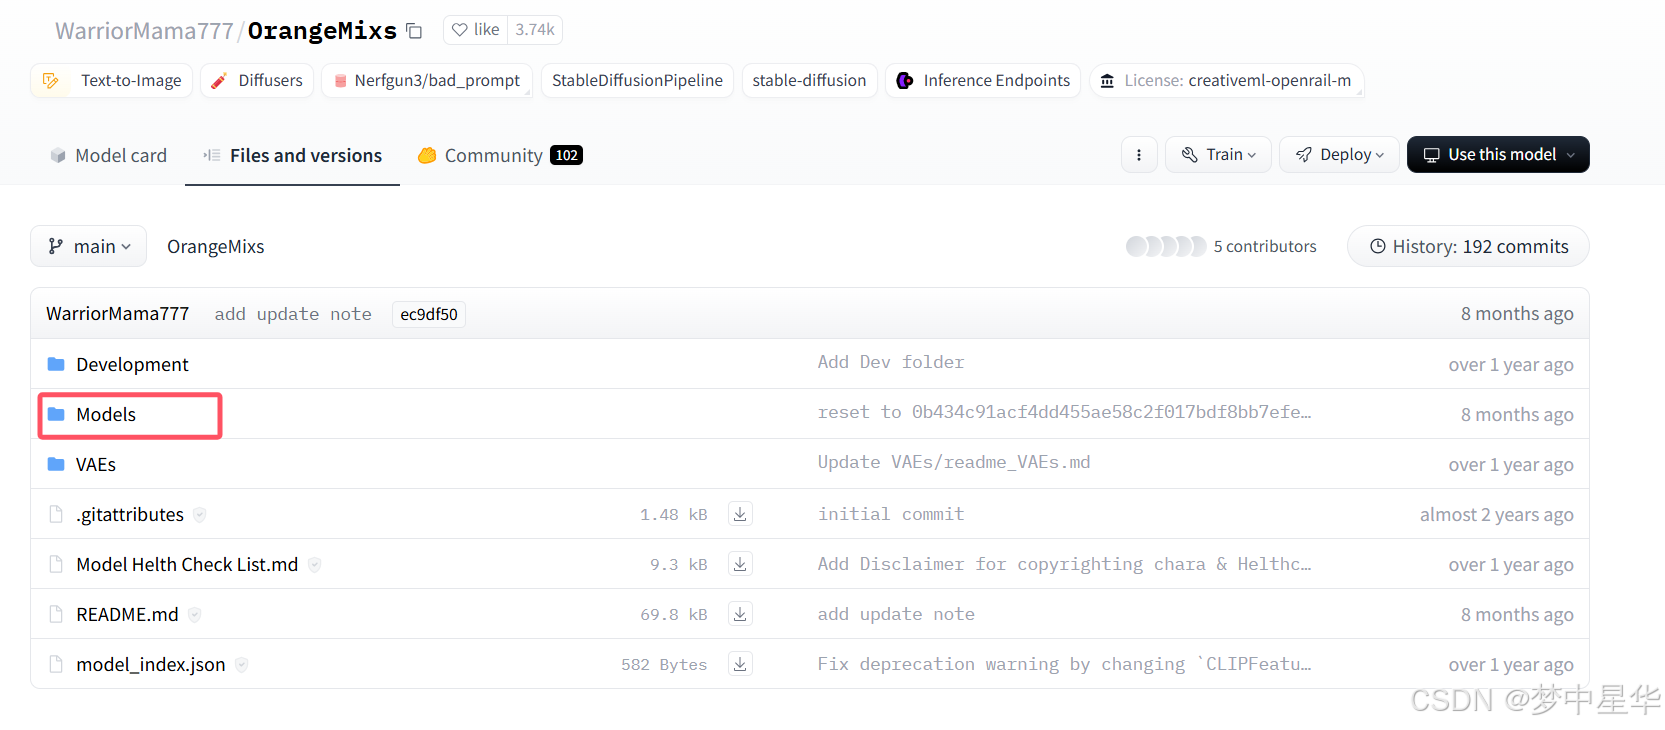Open the StableDiffusionPipeline tag
1665x730 pixels.
click(x=637, y=80)
